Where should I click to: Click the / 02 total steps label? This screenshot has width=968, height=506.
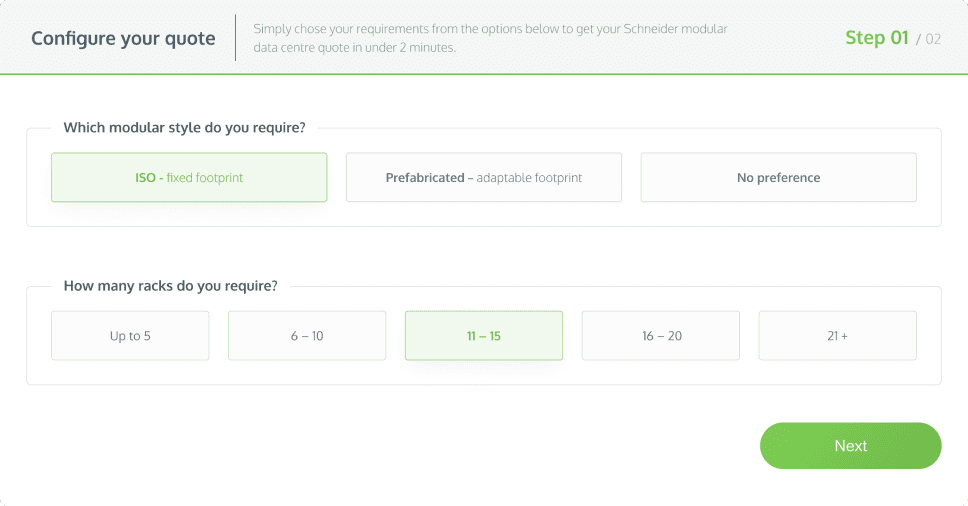click(x=928, y=39)
